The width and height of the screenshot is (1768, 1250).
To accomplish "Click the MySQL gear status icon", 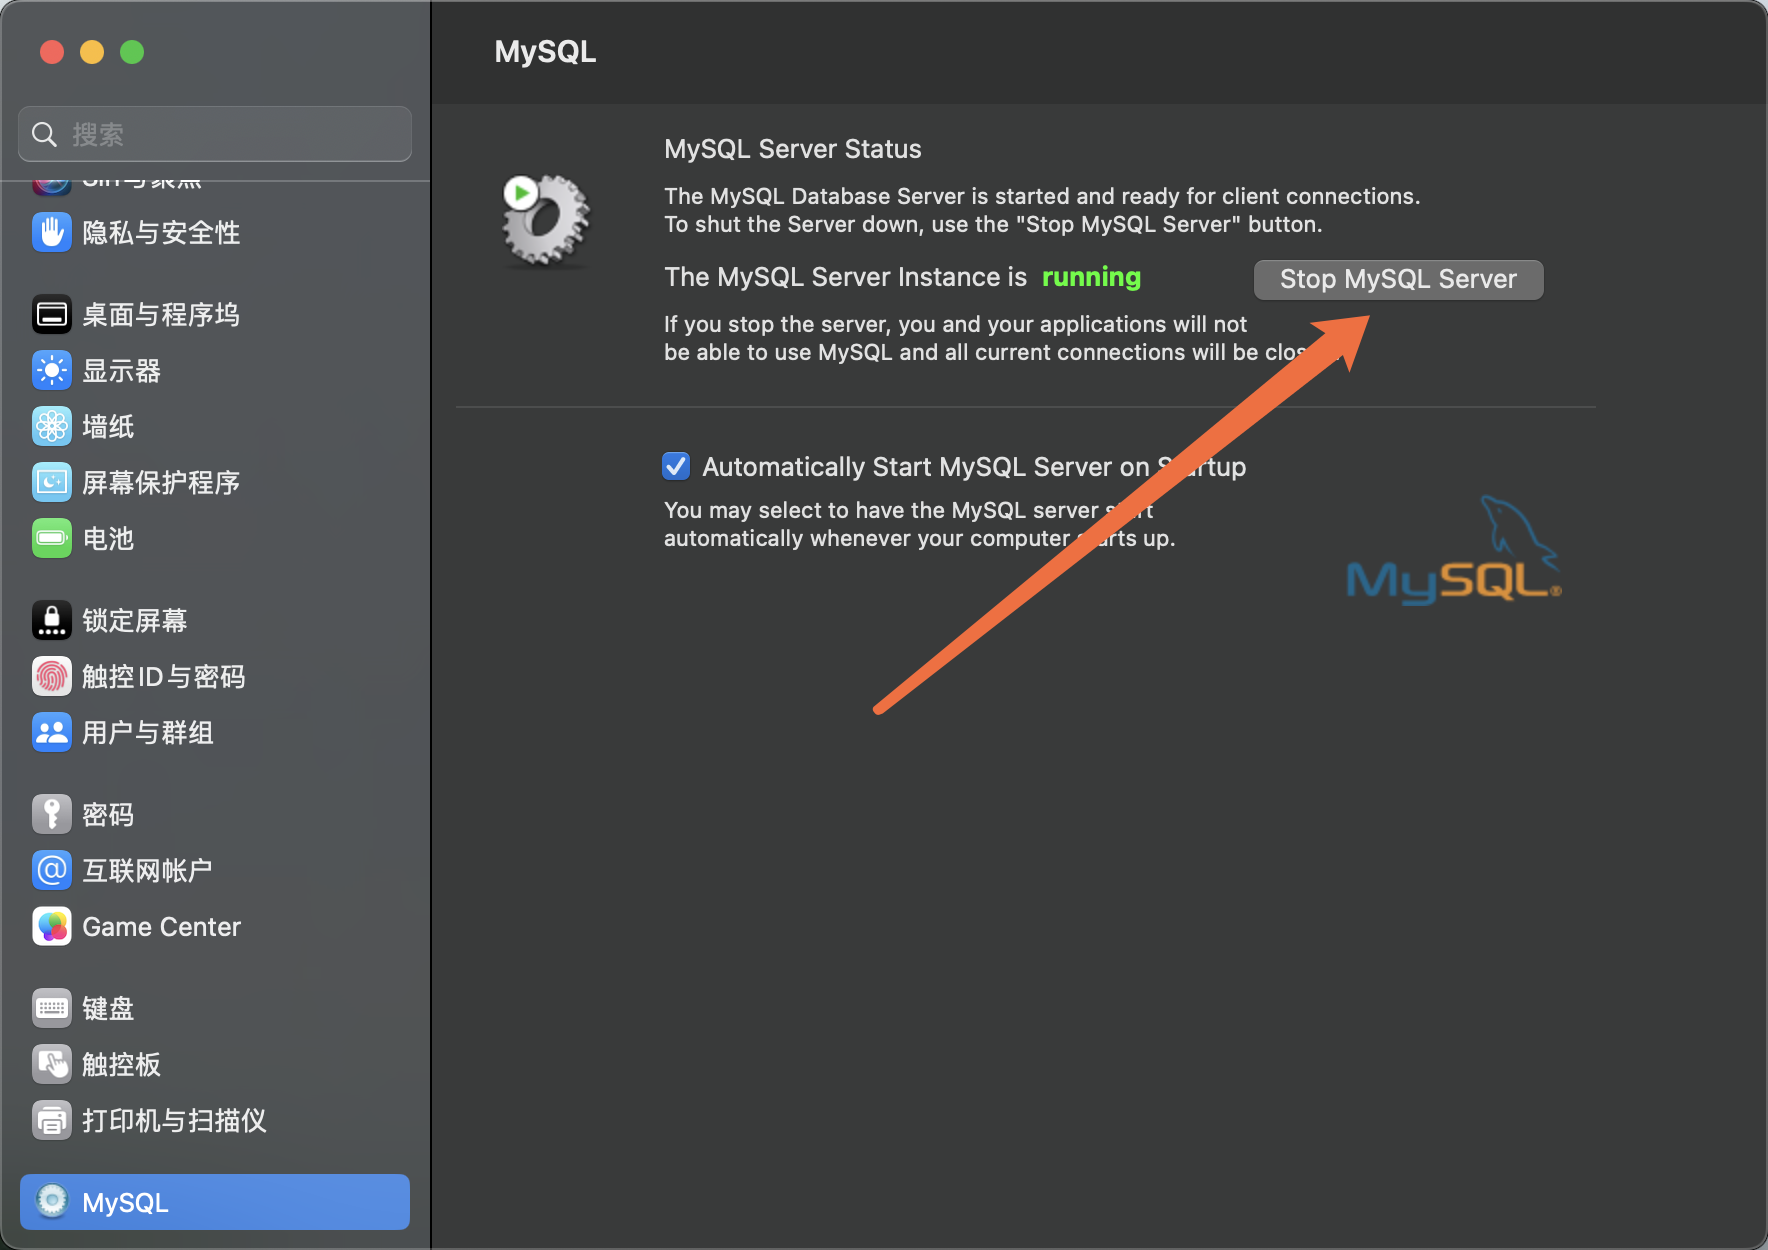I will pos(545,220).
